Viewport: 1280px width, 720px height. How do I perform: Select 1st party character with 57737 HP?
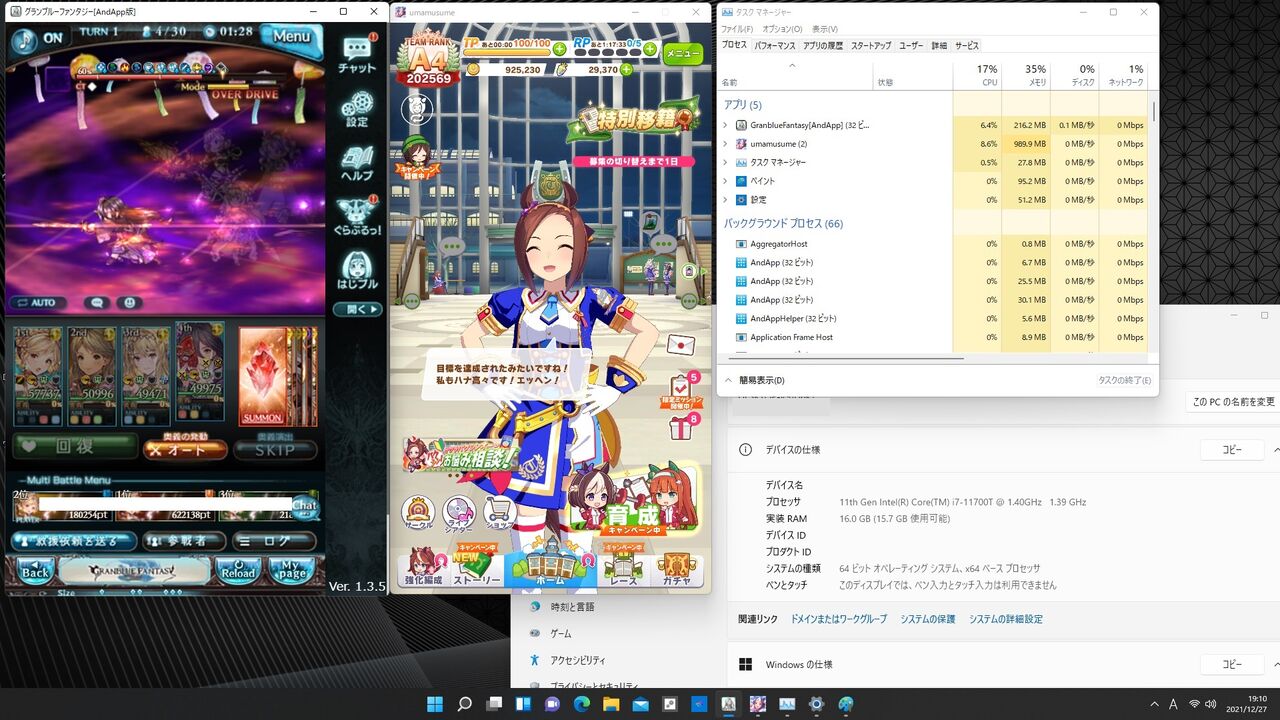[x=37, y=375]
